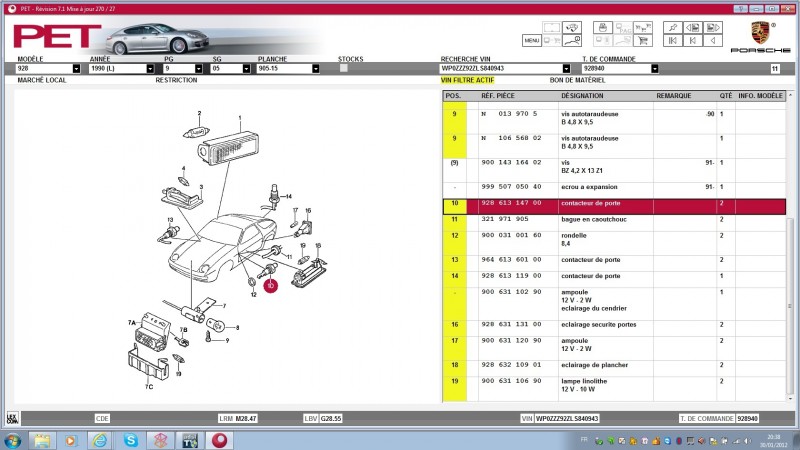Click the VIN FILTRE ACTIF label
This screenshot has width=800, height=450.
467,80
